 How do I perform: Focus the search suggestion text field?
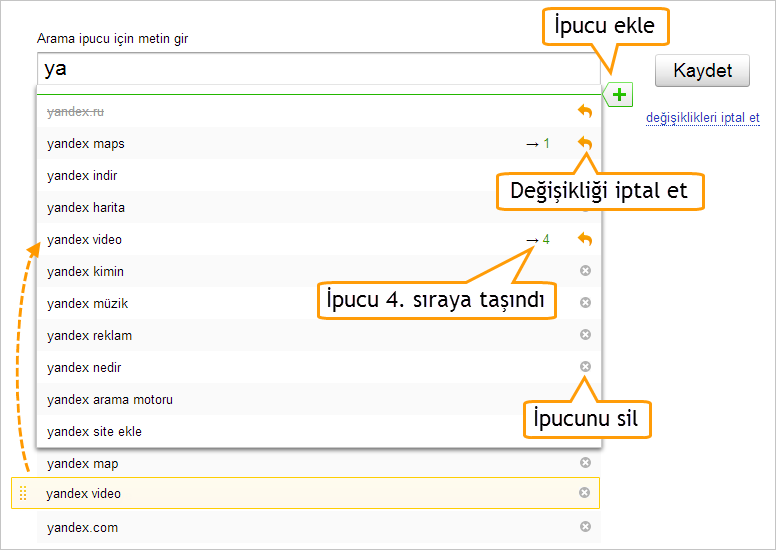(x=319, y=69)
